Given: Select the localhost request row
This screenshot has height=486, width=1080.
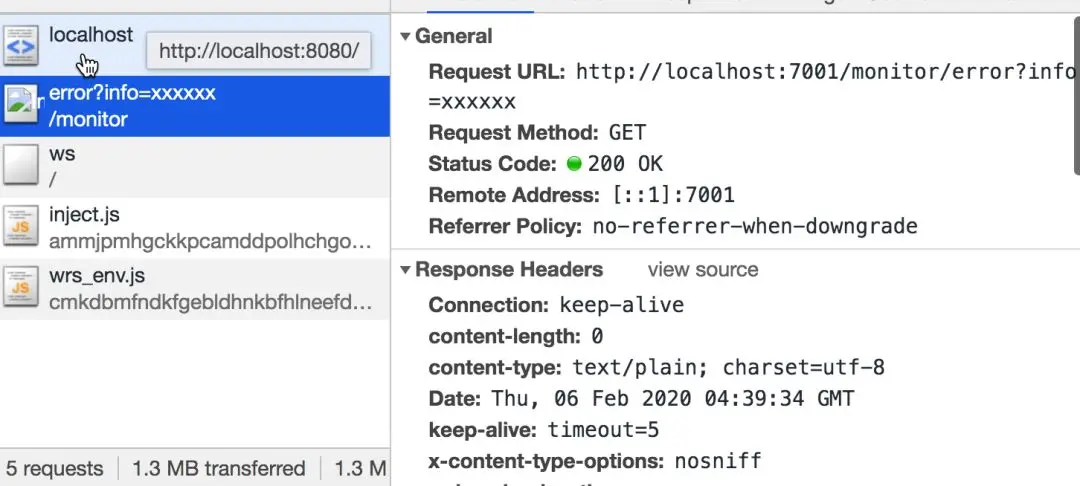Looking at the screenshot, I should pyautogui.click(x=90, y=35).
